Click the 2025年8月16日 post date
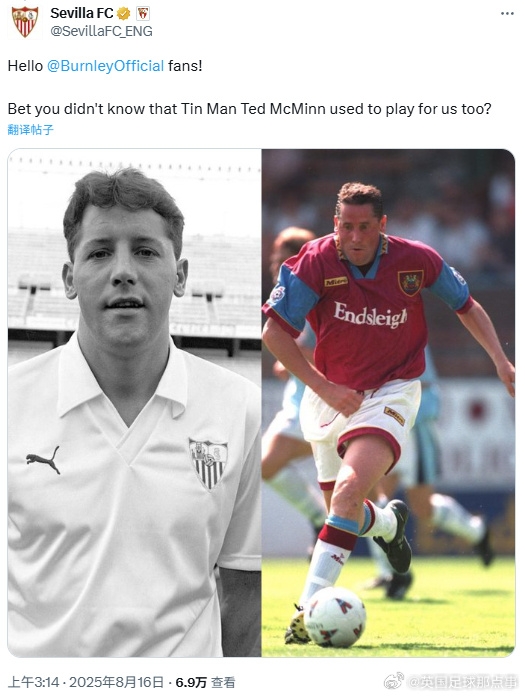525x697 pixels. pos(116,682)
